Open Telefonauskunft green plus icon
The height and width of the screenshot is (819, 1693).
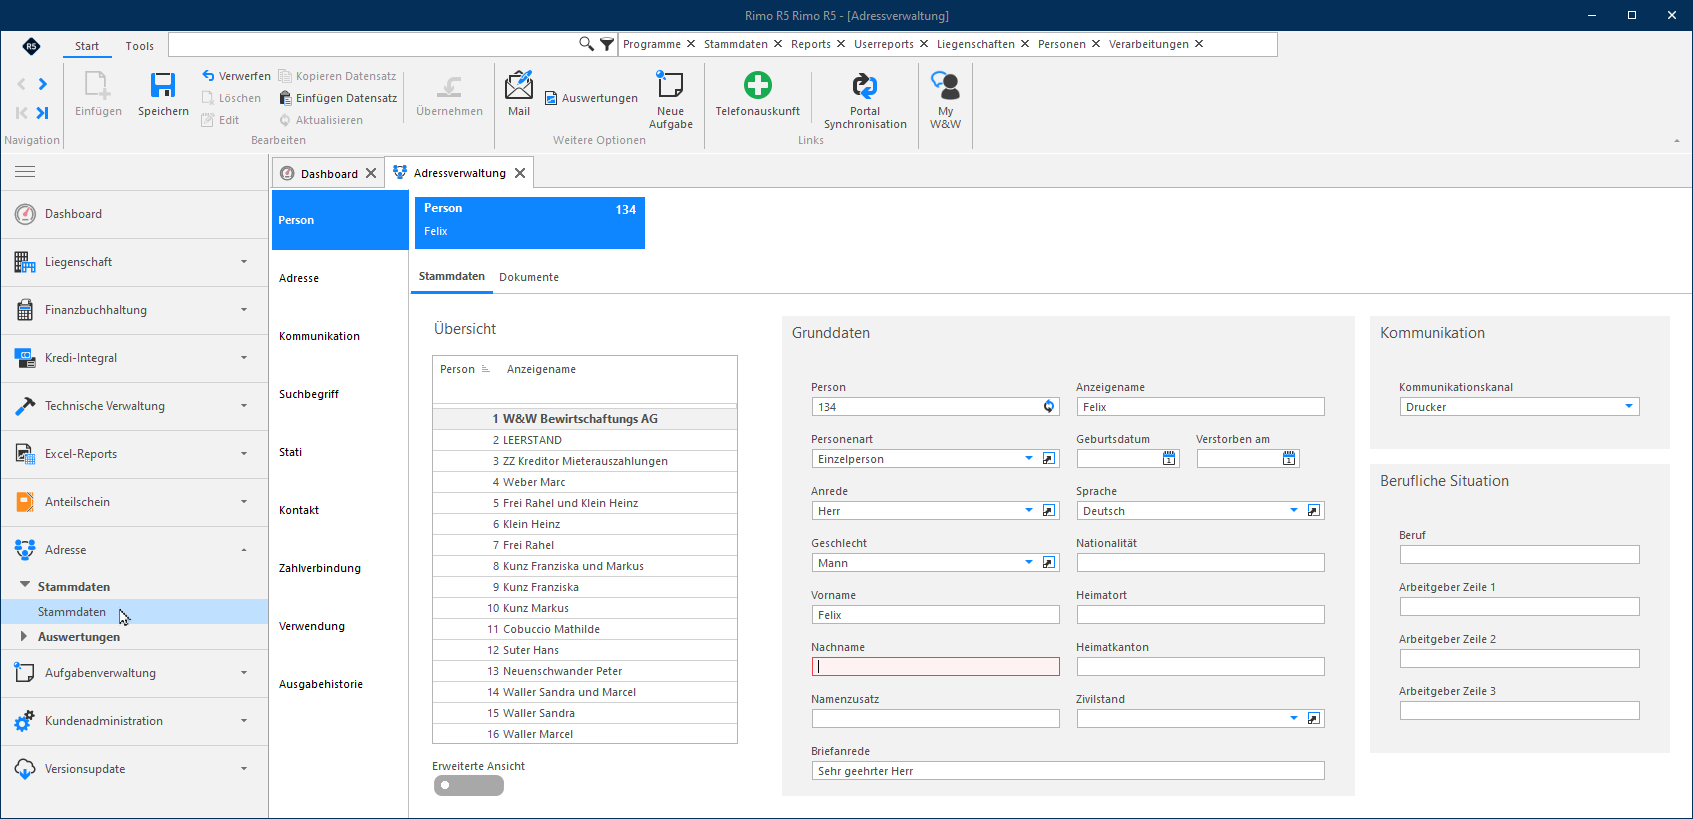click(758, 85)
